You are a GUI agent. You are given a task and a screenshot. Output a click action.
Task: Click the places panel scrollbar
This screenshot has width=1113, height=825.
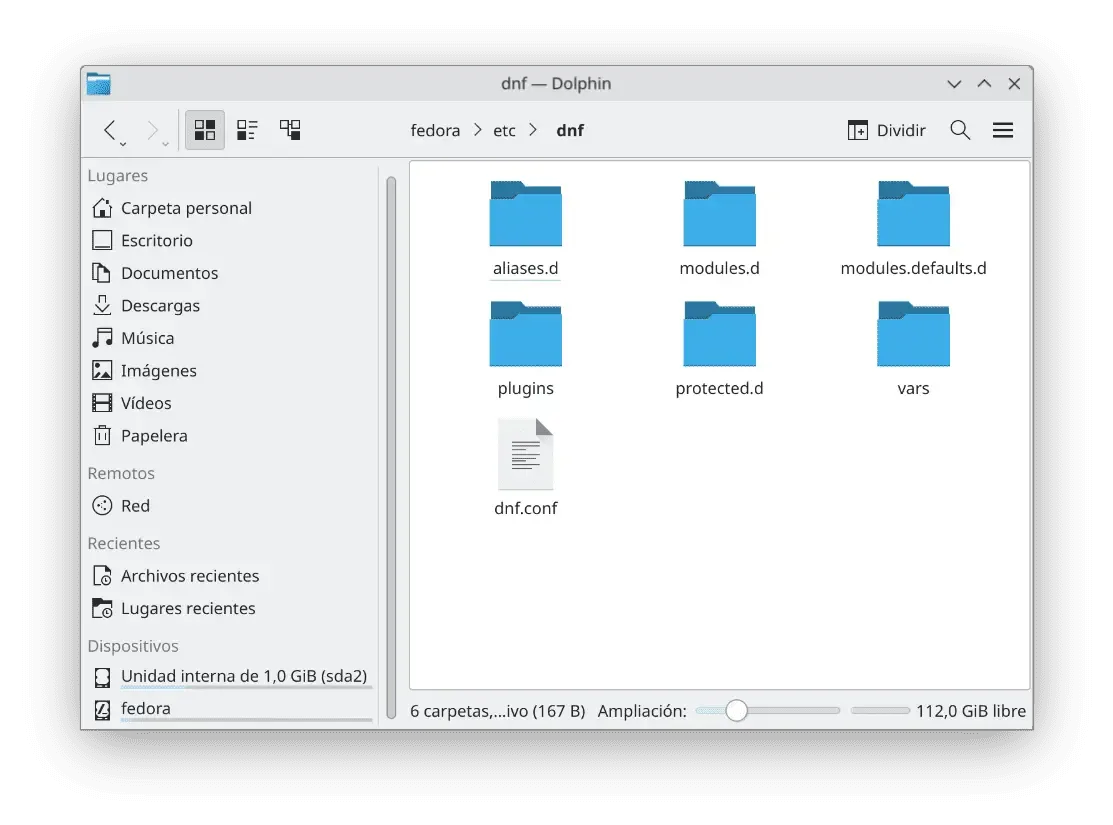(x=391, y=447)
